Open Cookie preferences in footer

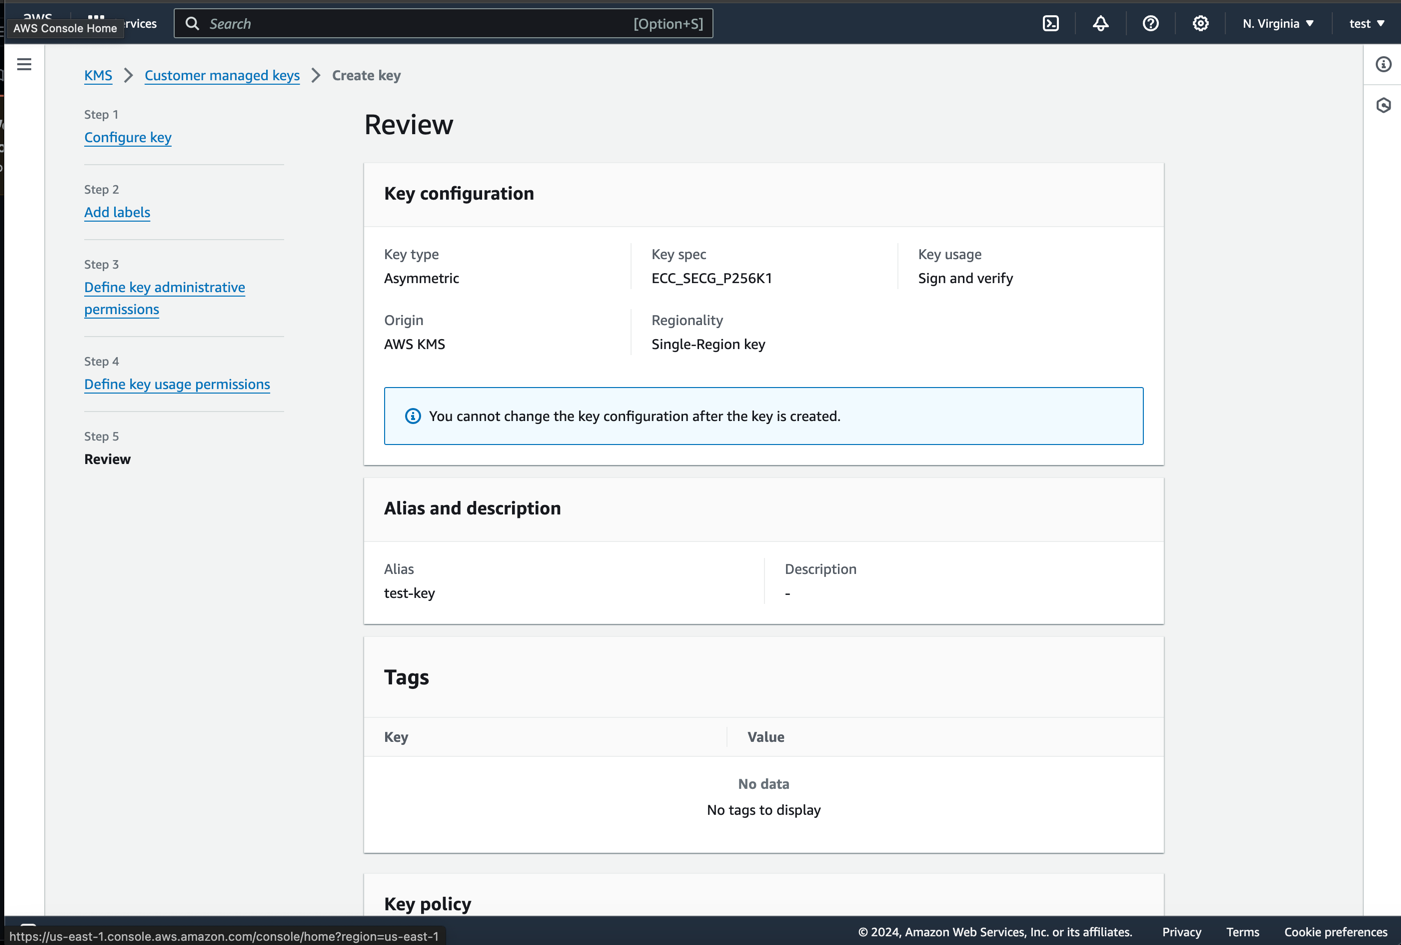coord(1336,932)
